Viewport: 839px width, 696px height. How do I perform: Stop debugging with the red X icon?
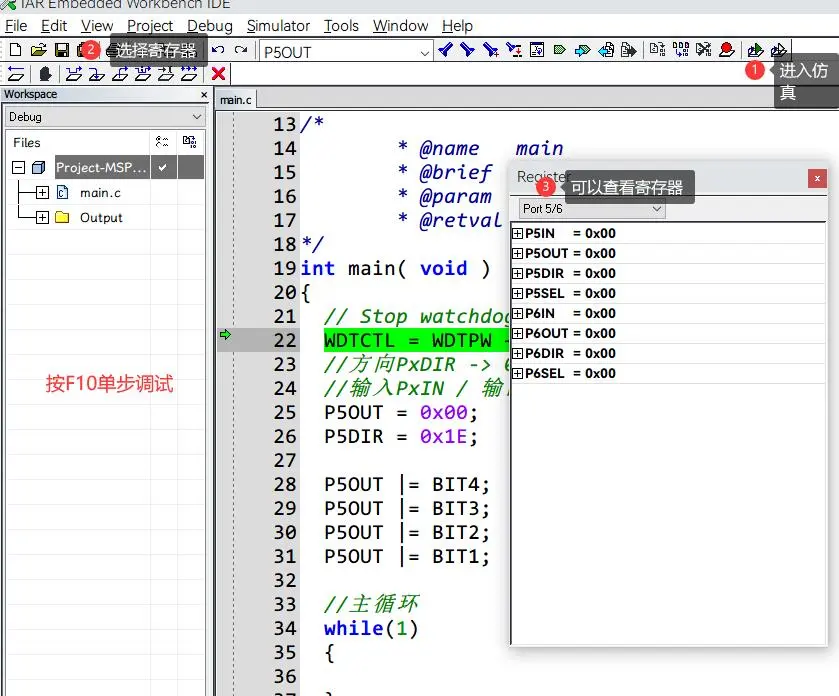tap(218, 73)
